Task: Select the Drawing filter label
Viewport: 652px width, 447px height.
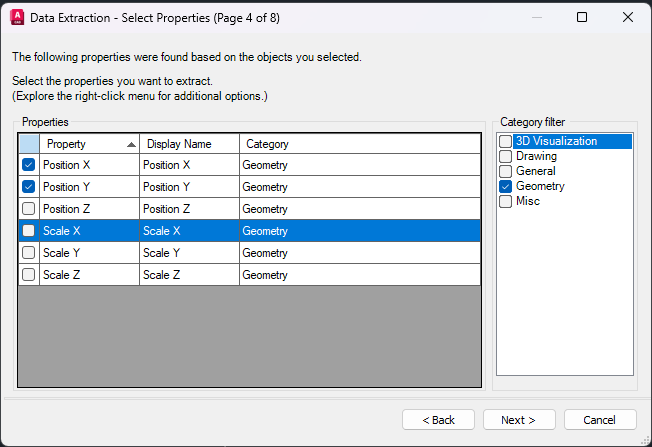Action: 536,156
